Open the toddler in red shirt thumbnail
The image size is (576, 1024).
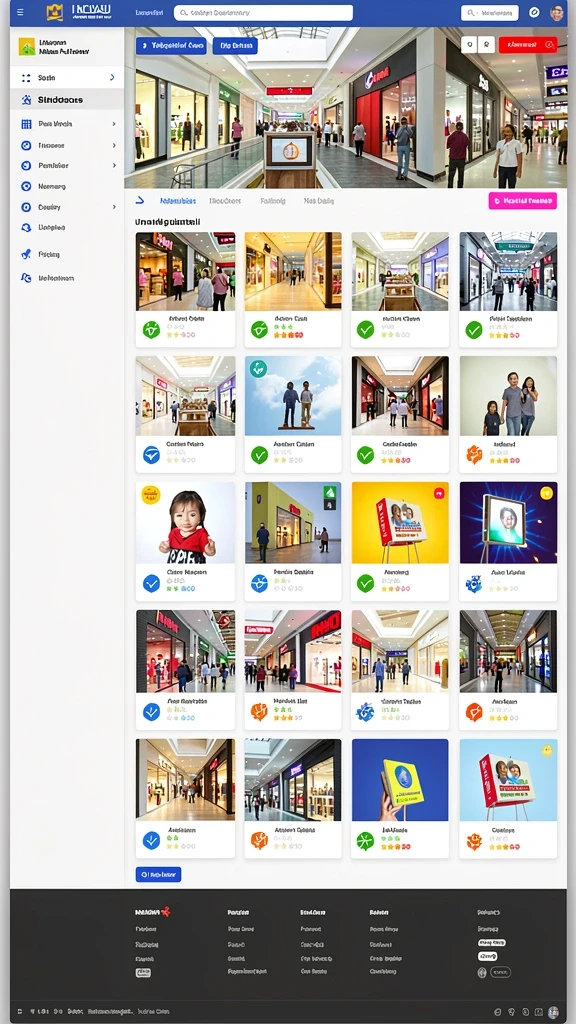185,522
